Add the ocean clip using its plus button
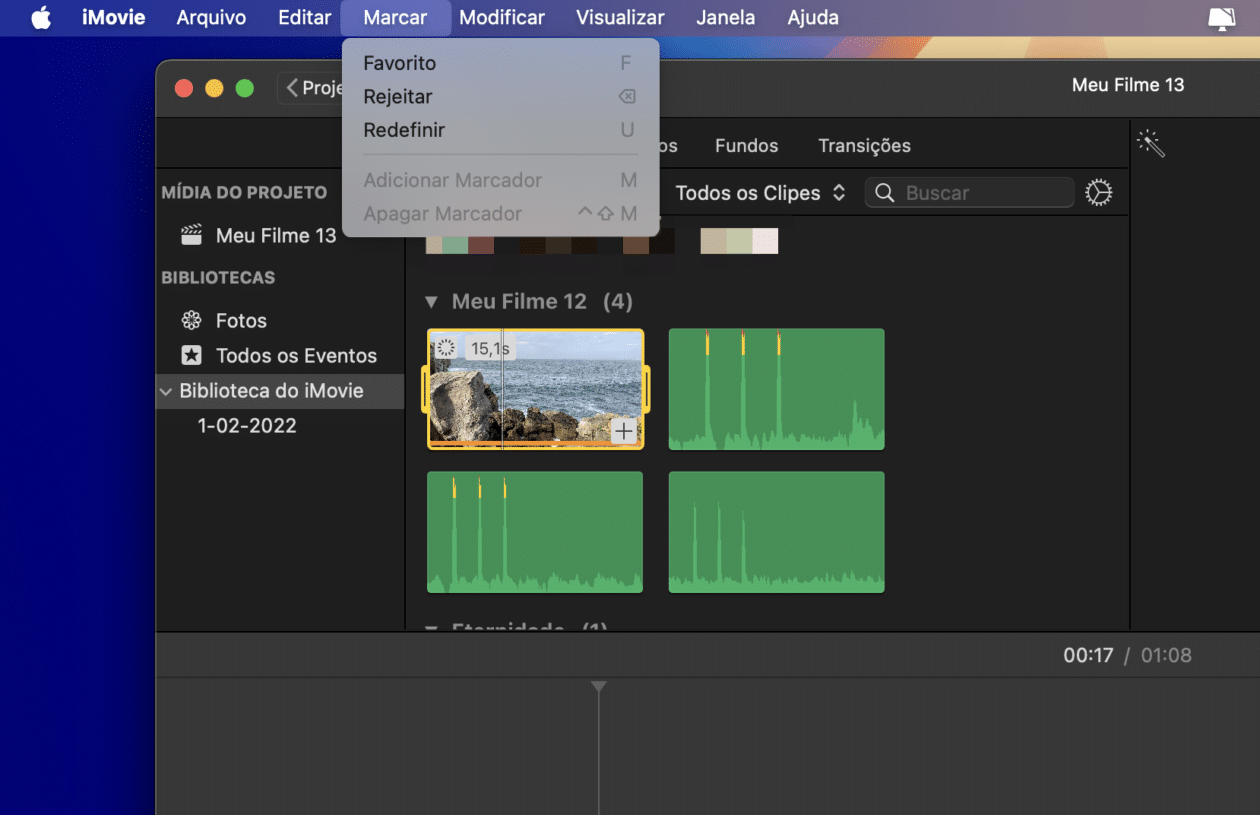The image size is (1260, 815). 625,430
